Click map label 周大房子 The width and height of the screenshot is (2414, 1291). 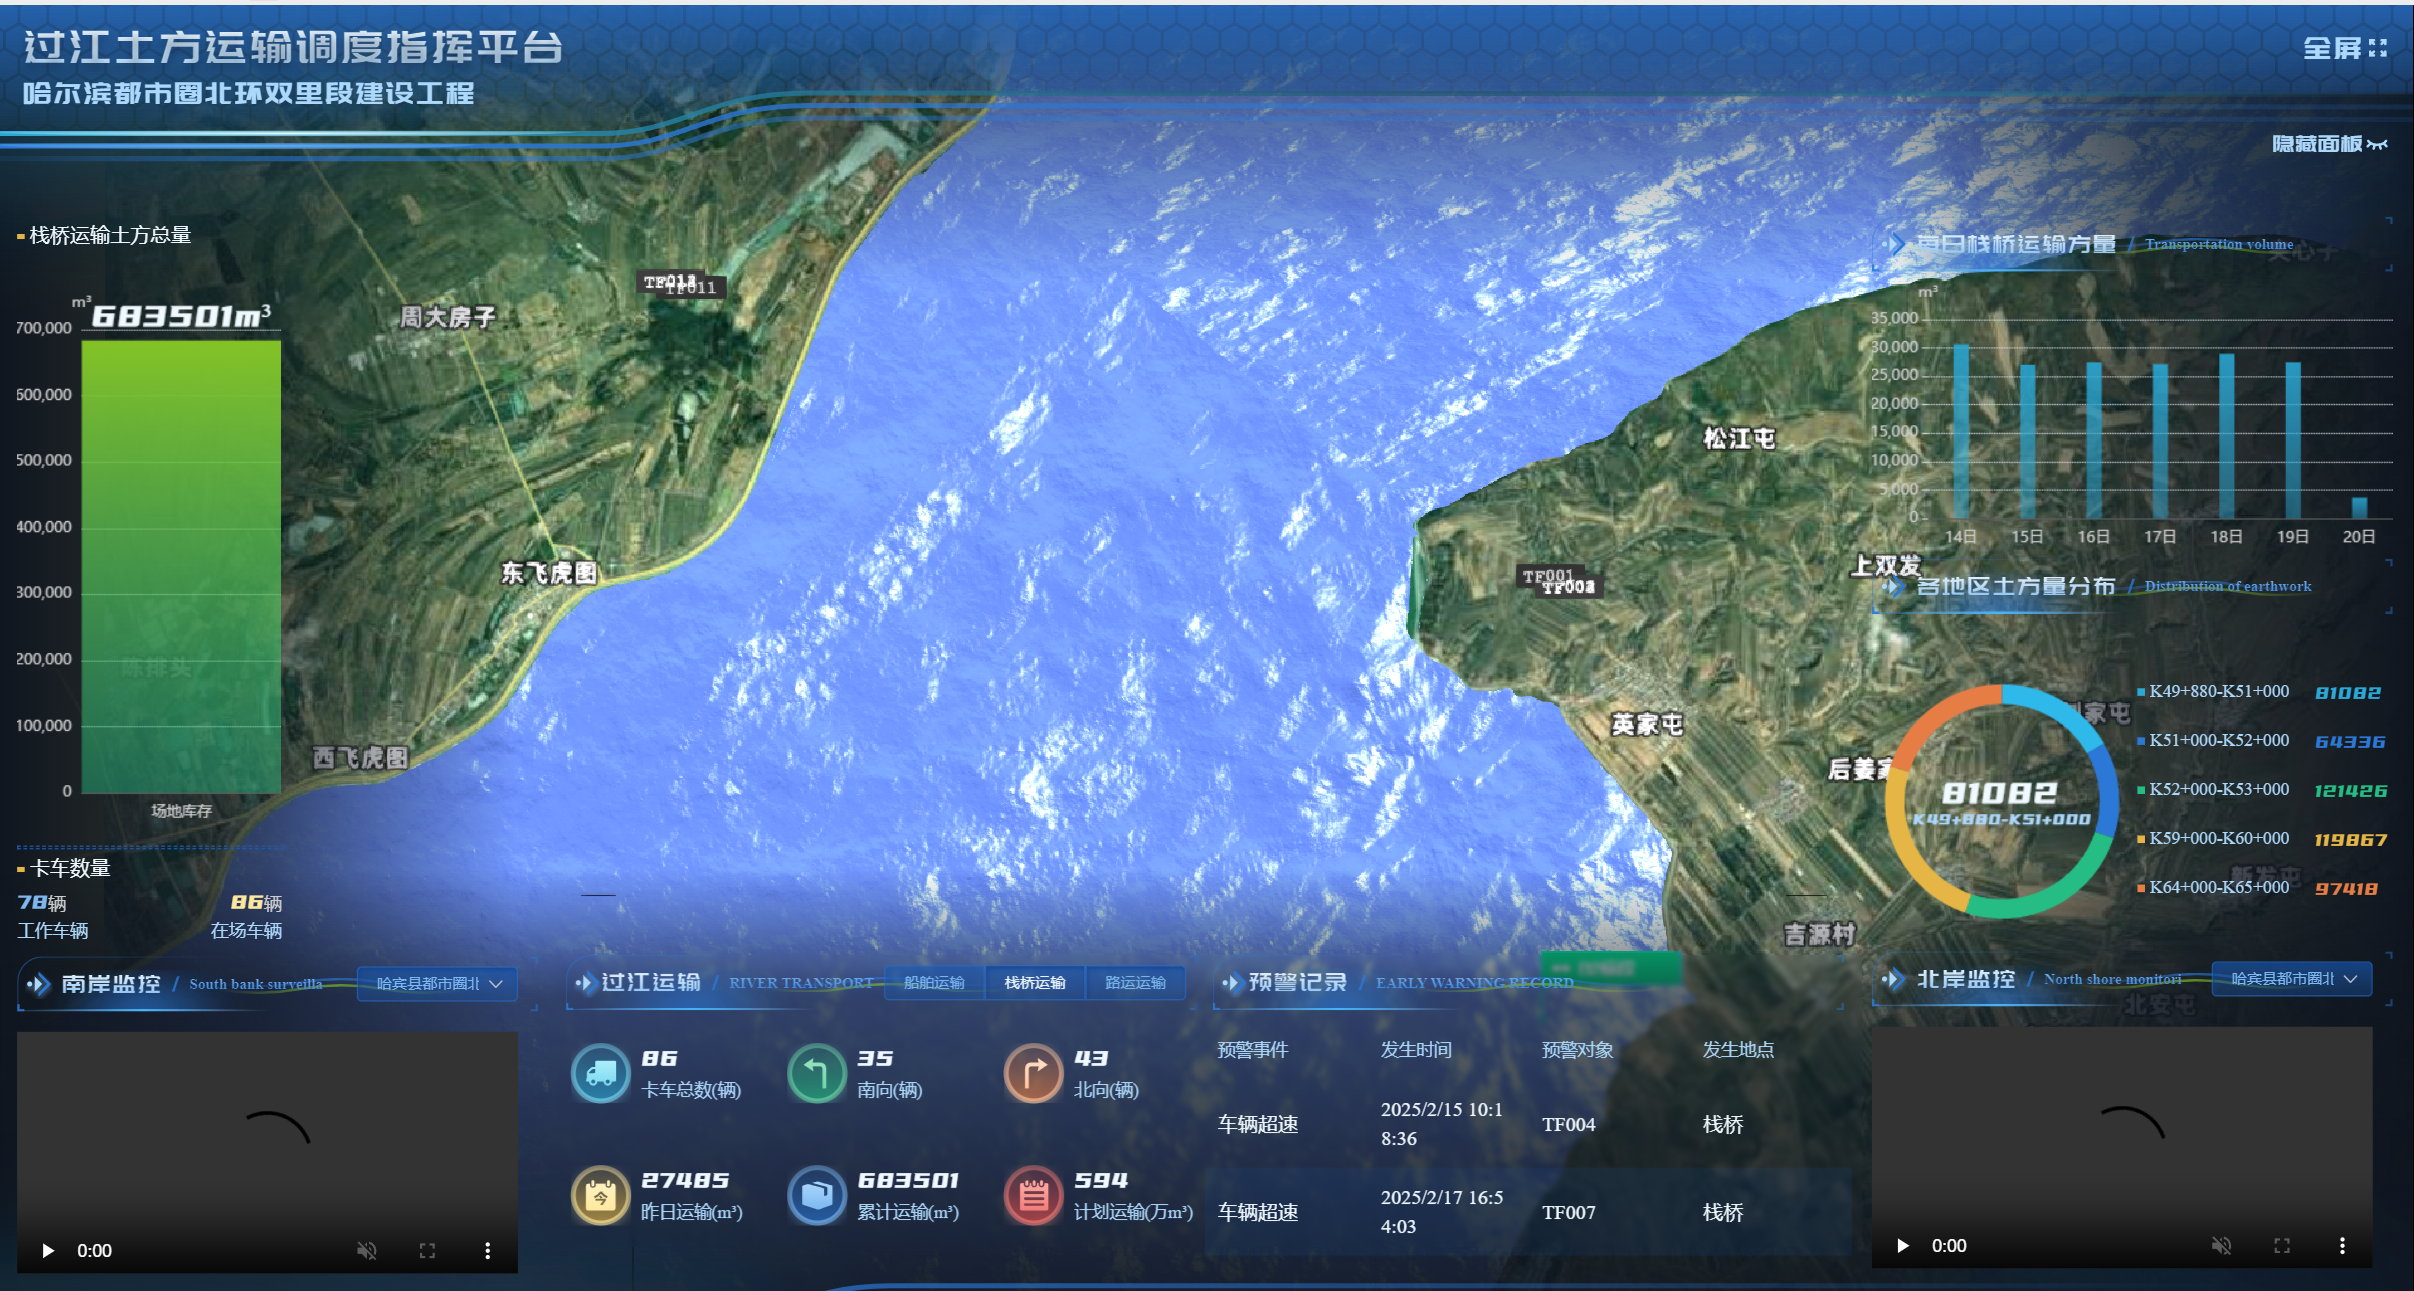448,317
